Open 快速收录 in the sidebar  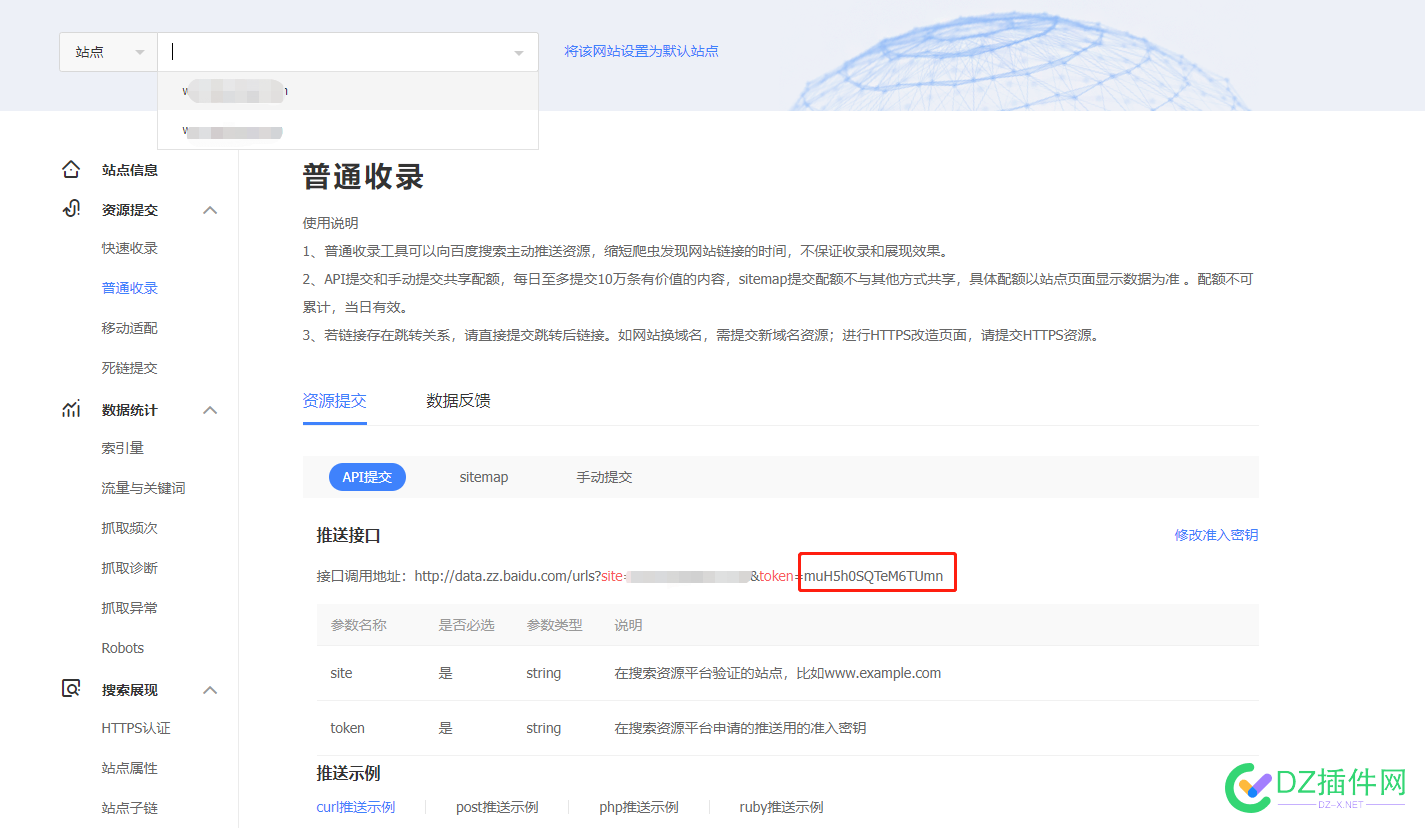pyautogui.click(x=130, y=248)
